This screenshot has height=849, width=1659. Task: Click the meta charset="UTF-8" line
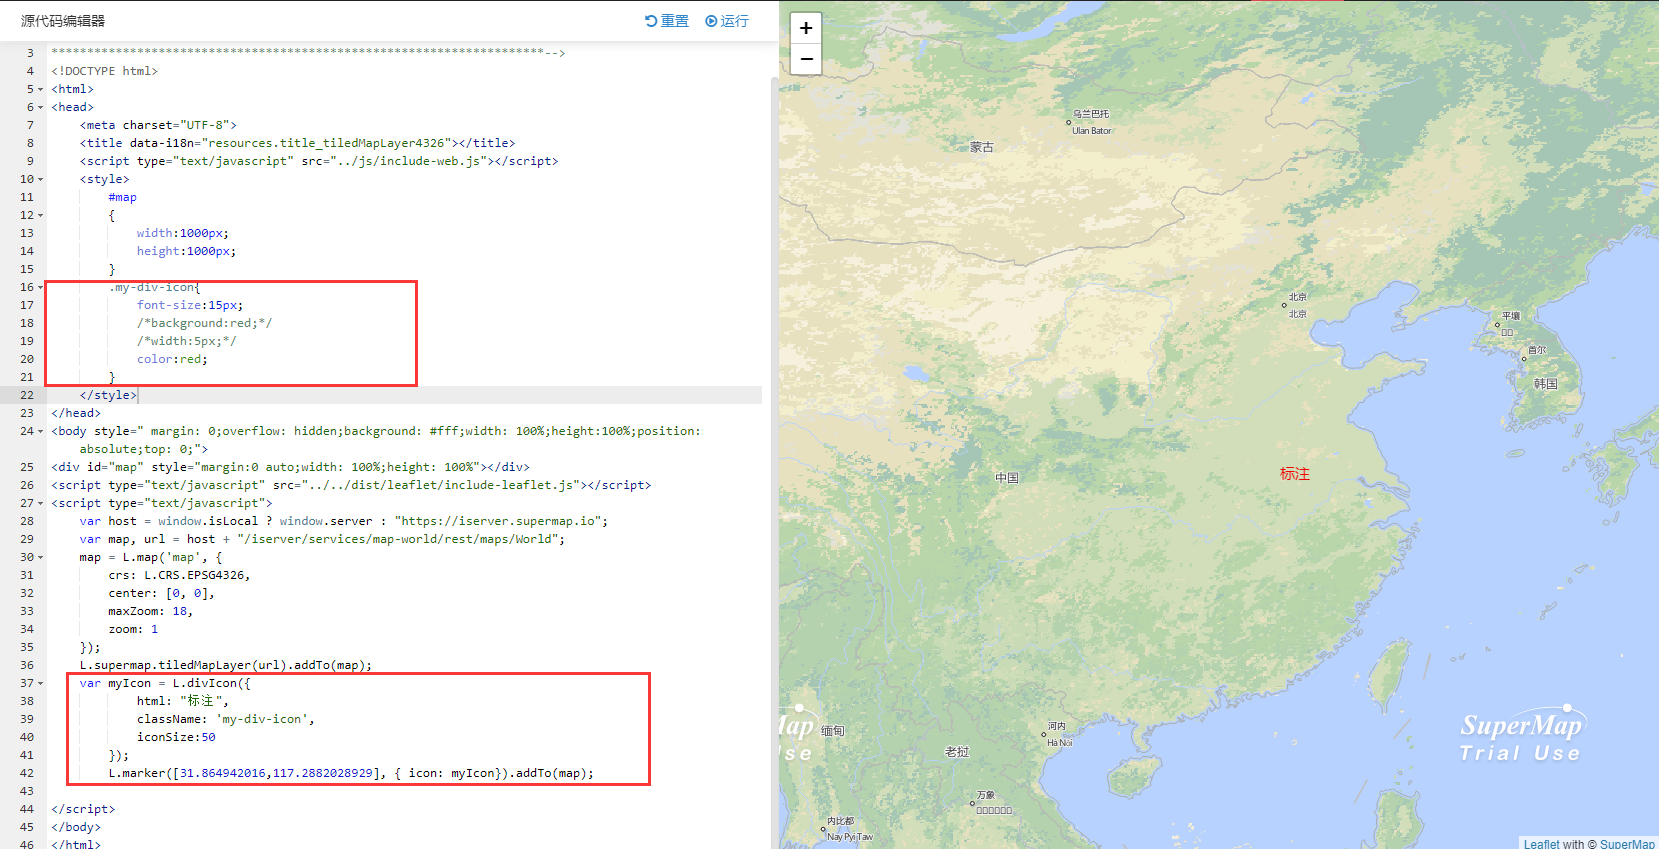tap(158, 125)
